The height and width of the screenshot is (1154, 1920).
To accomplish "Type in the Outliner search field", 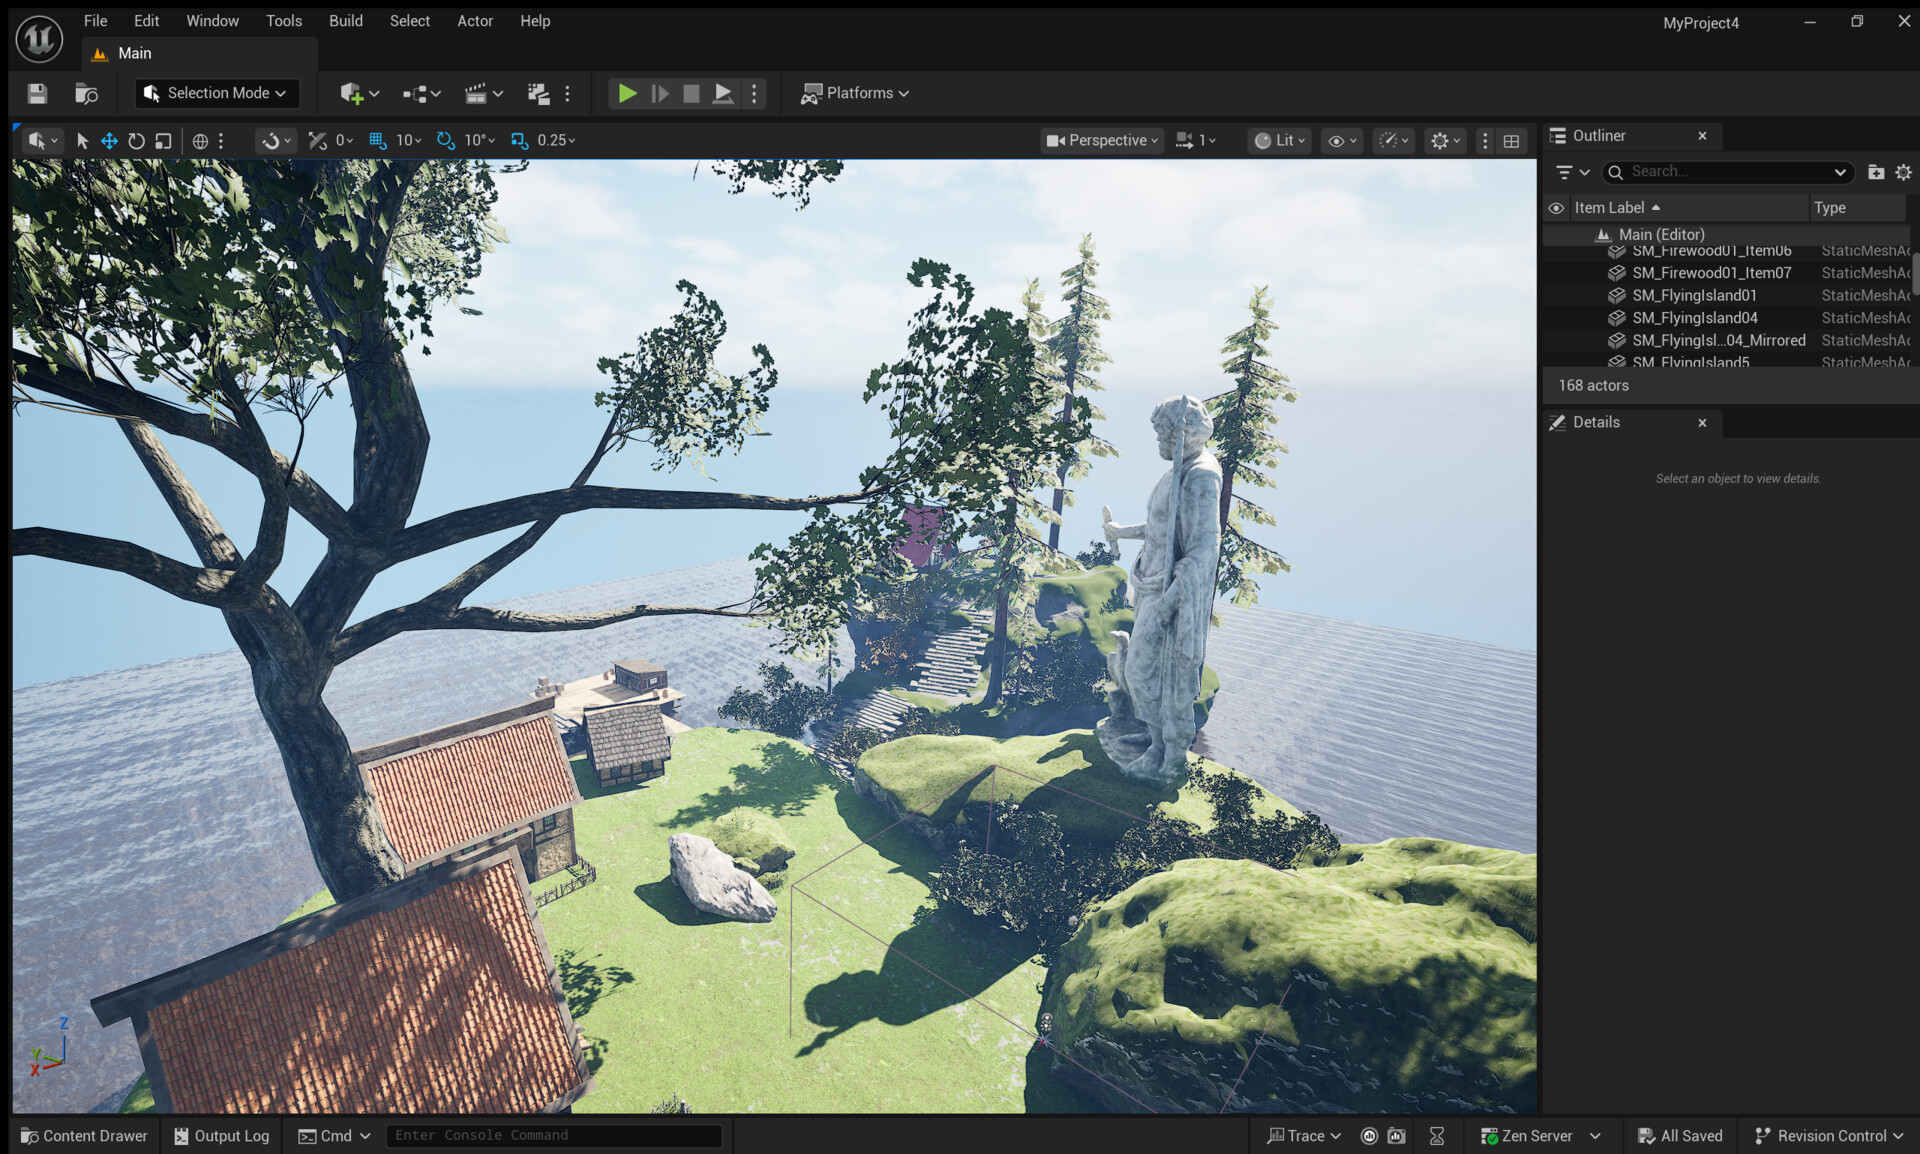I will tap(1725, 171).
